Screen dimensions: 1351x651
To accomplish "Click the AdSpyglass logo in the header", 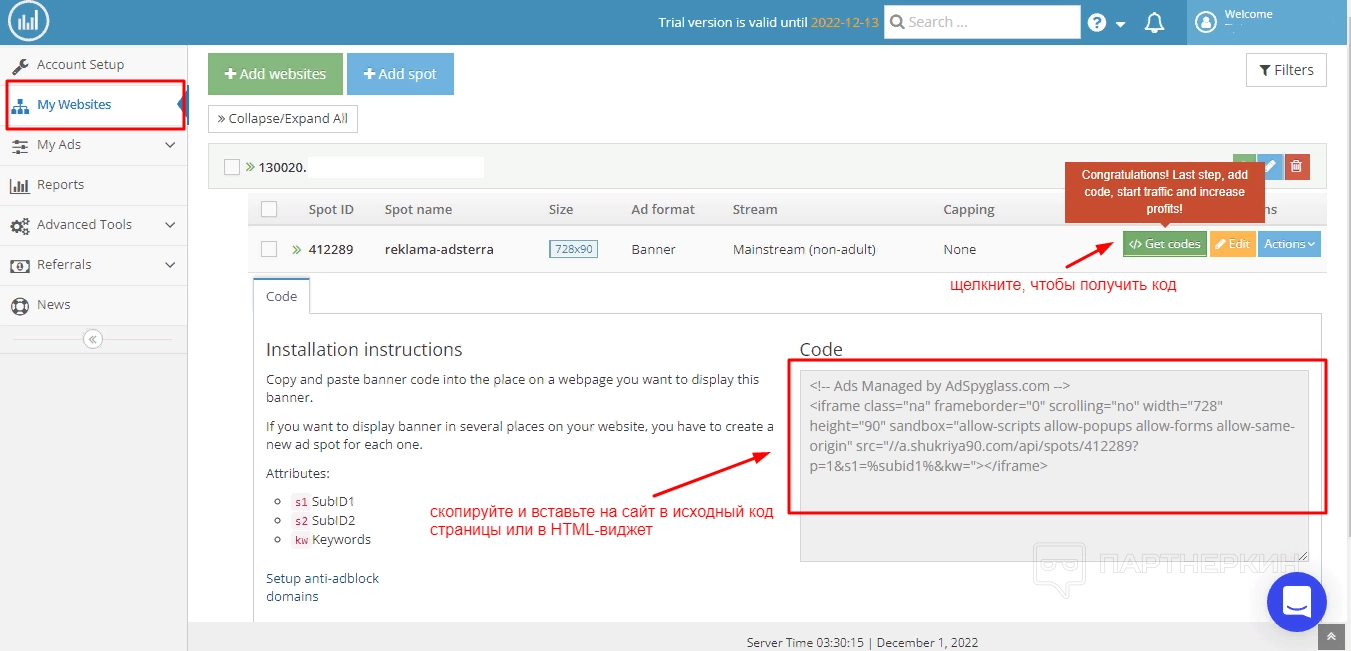I will (28, 21).
